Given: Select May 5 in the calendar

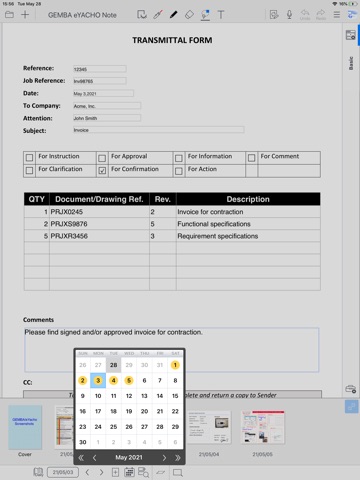Looking at the screenshot, I should coord(129,380).
